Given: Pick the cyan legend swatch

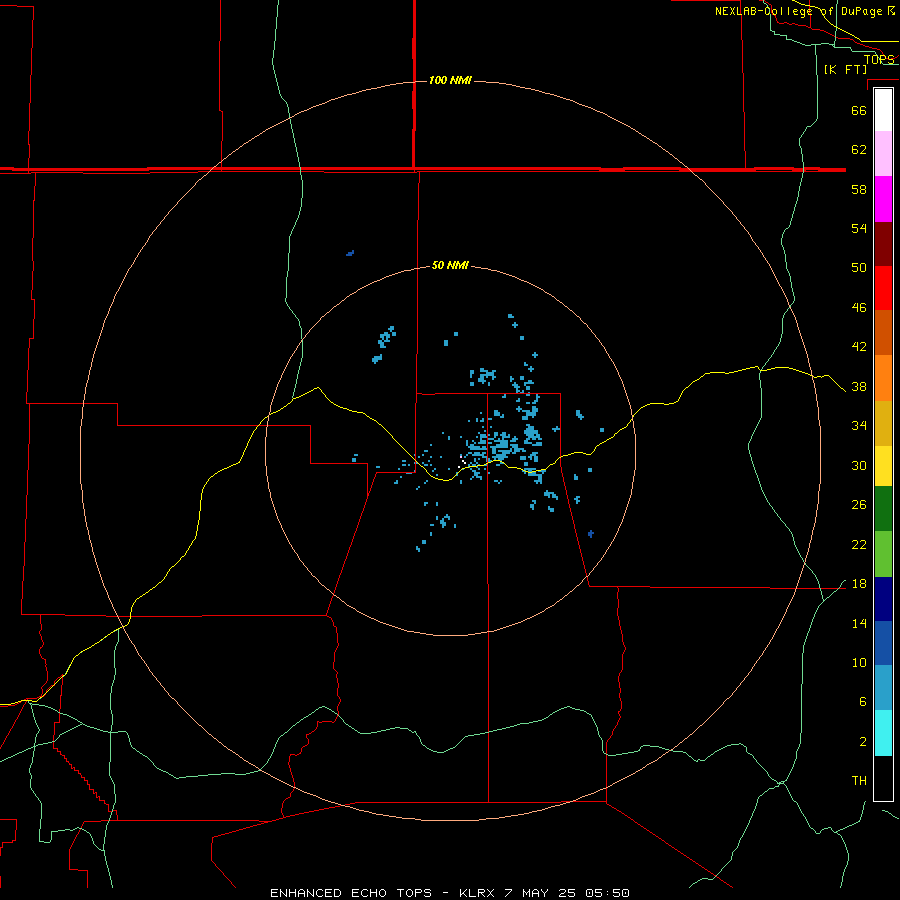Looking at the screenshot, I should click(883, 733).
